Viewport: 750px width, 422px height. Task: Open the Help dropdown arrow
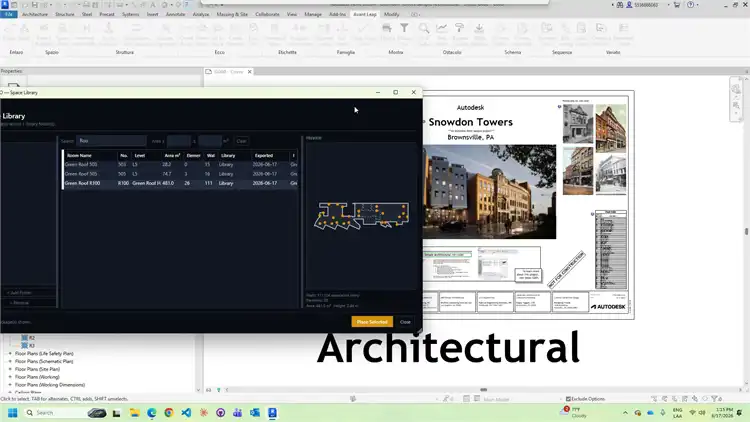point(697,5)
